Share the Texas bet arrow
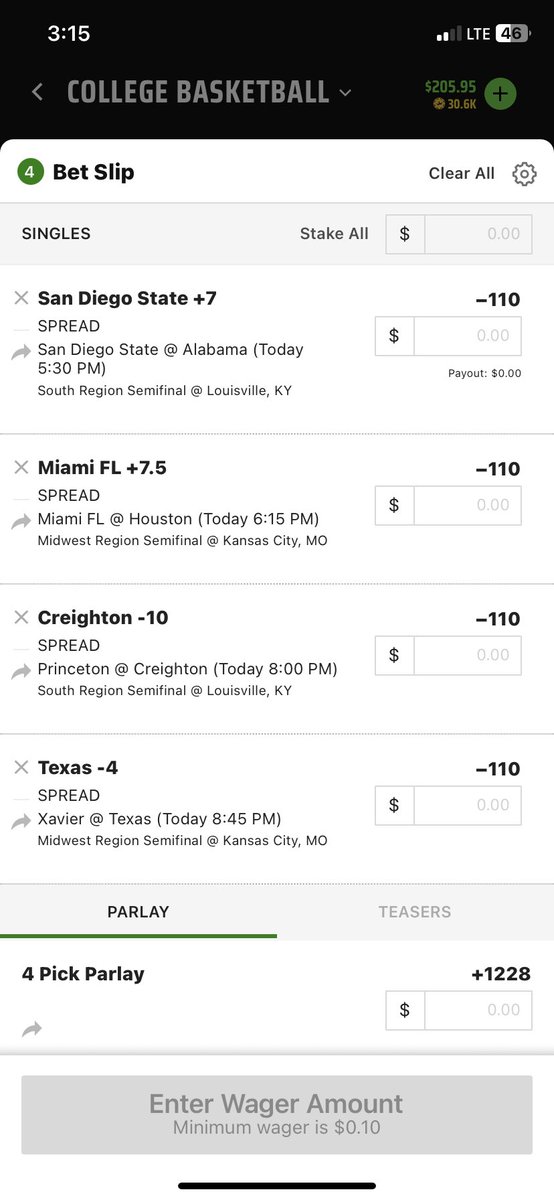This screenshot has width=554, height=1200. pos(21,821)
